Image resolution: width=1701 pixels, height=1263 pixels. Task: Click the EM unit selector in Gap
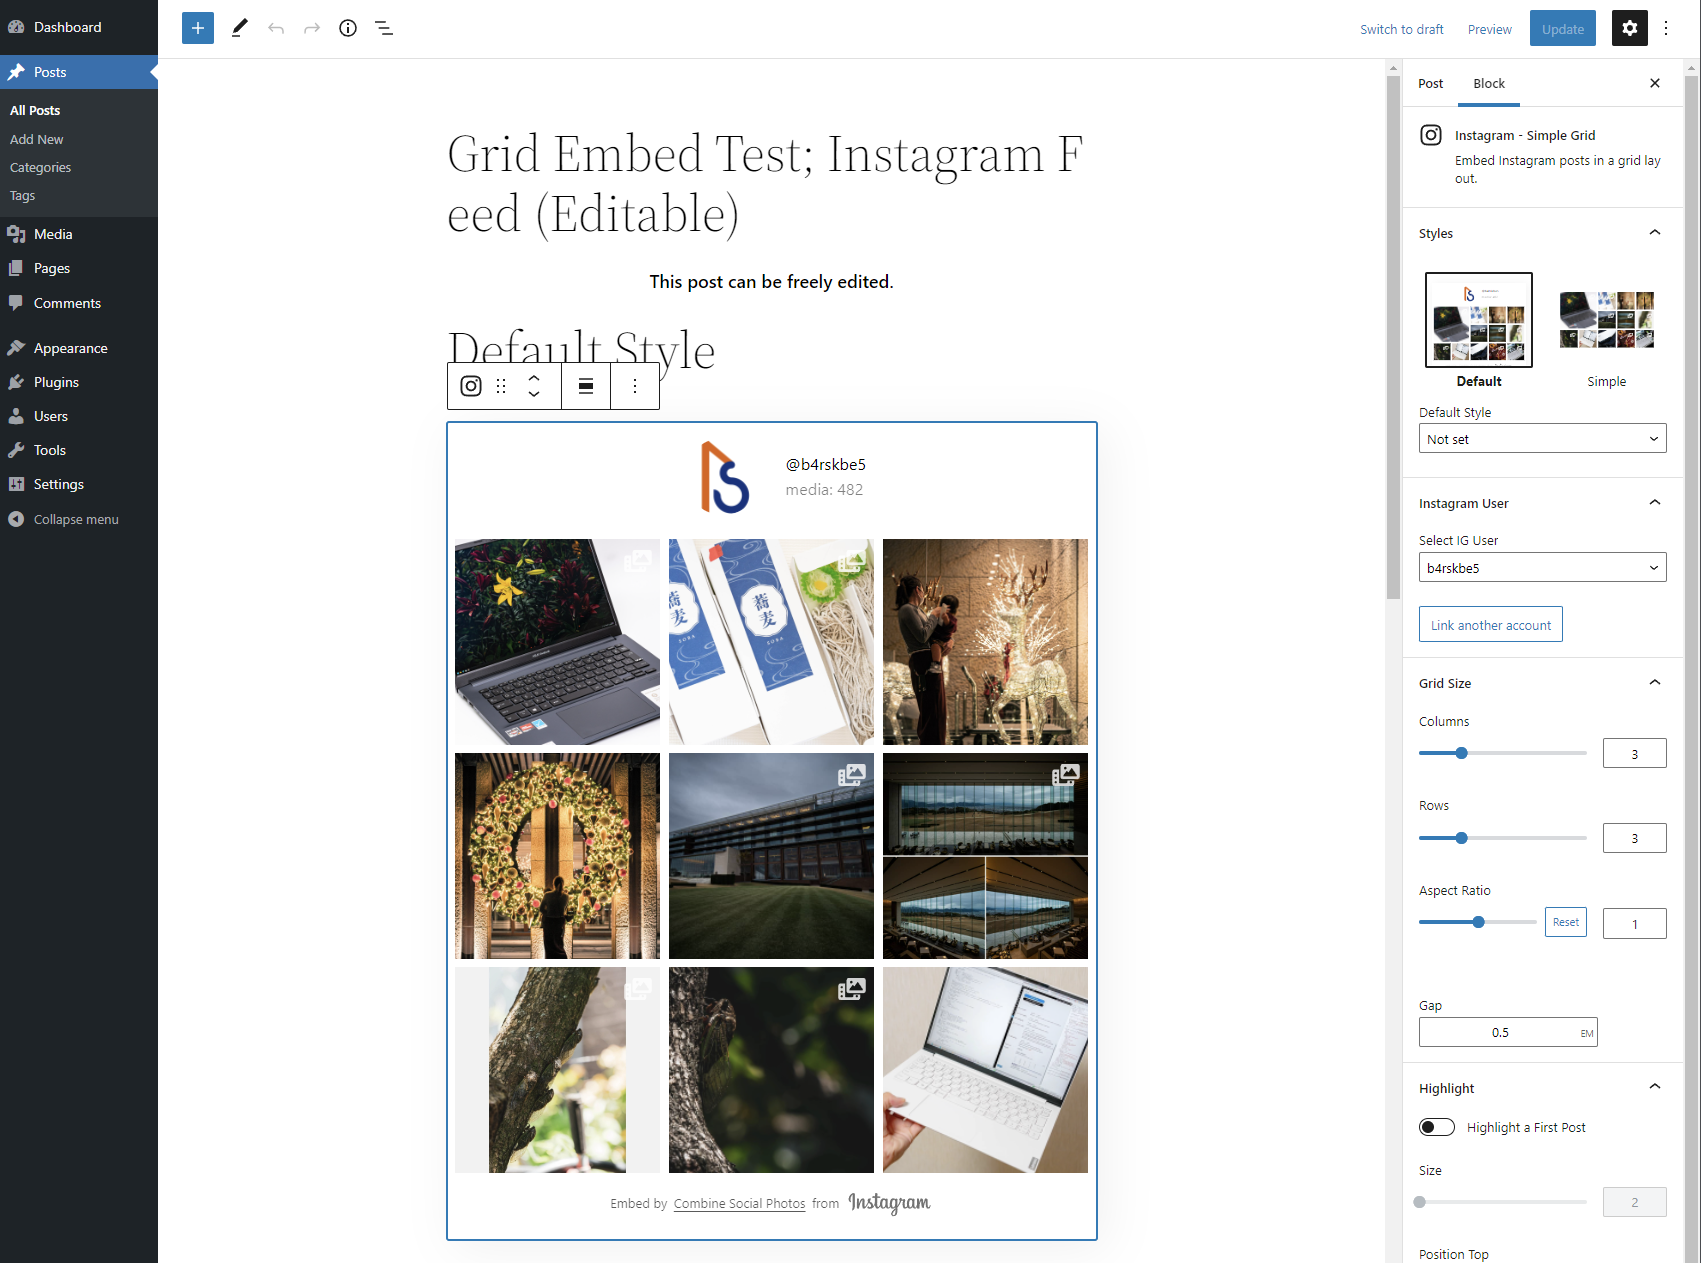click(x=1587, y=1033)
